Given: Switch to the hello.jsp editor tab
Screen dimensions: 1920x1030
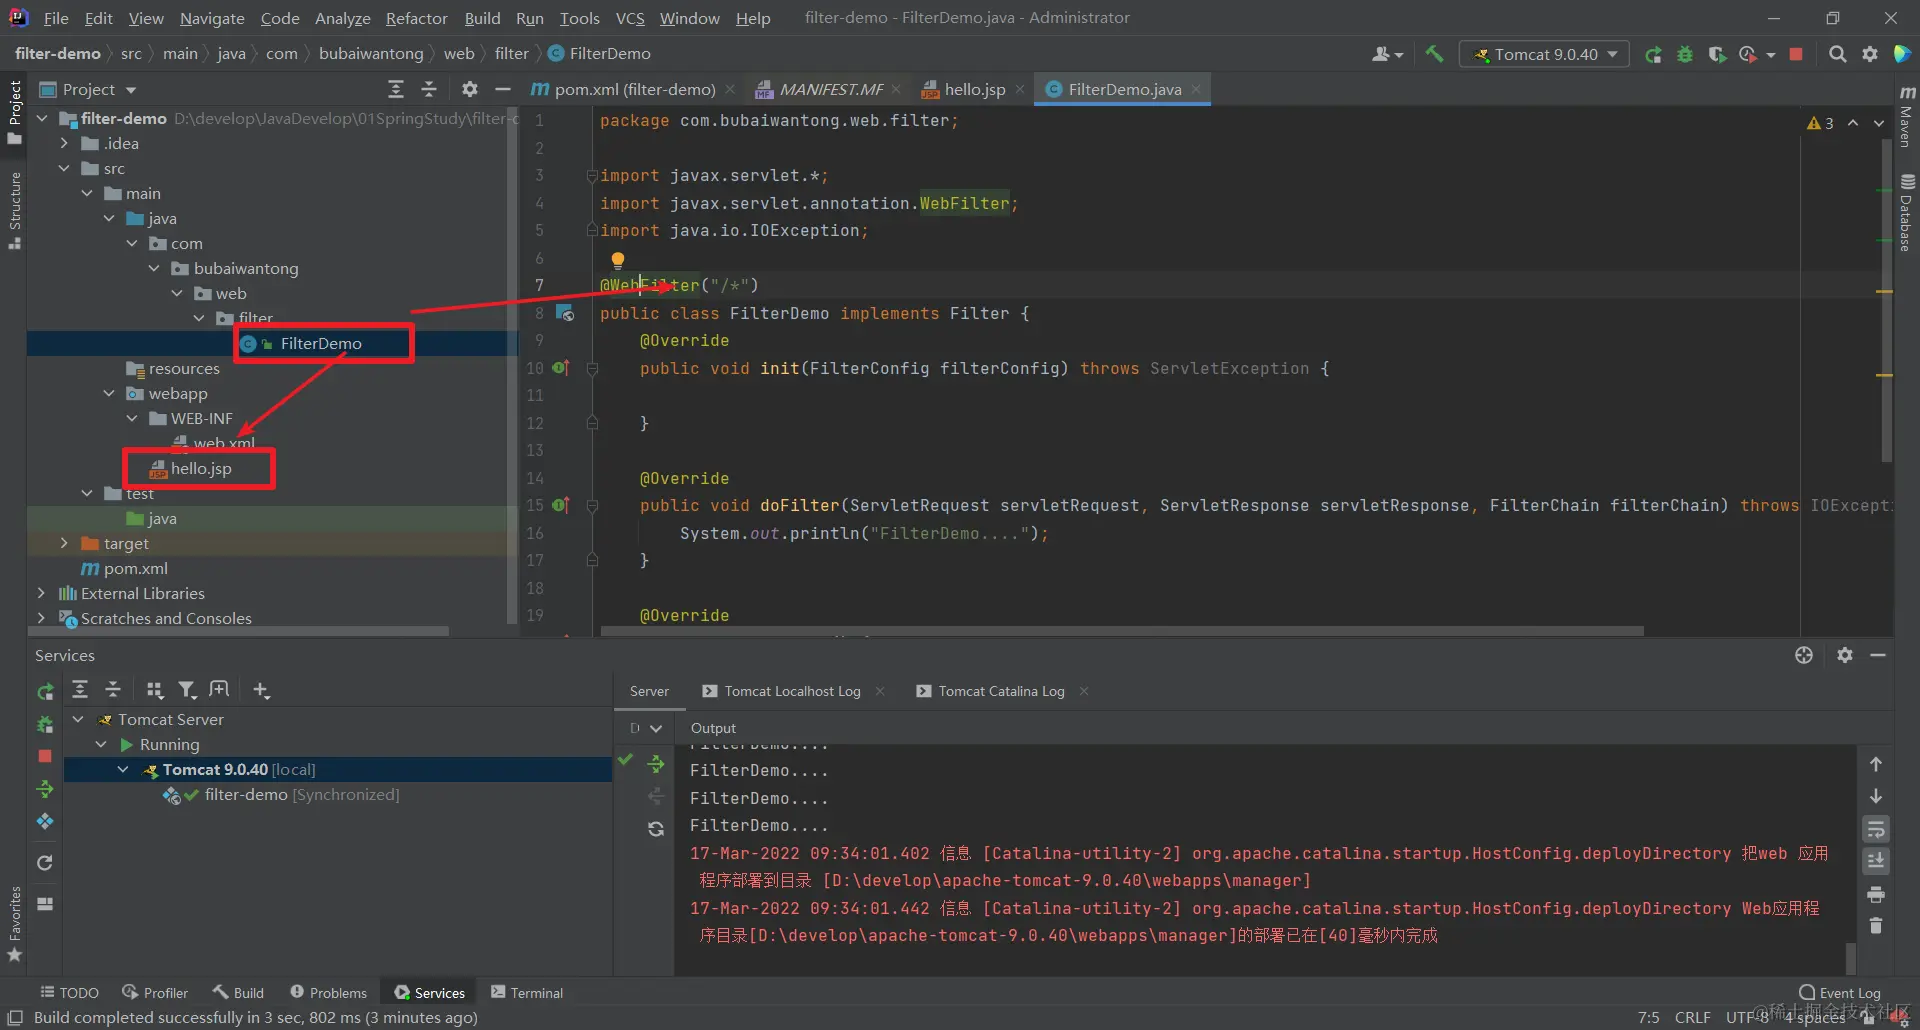Looking at the screenshot, I should coord(974,89).
